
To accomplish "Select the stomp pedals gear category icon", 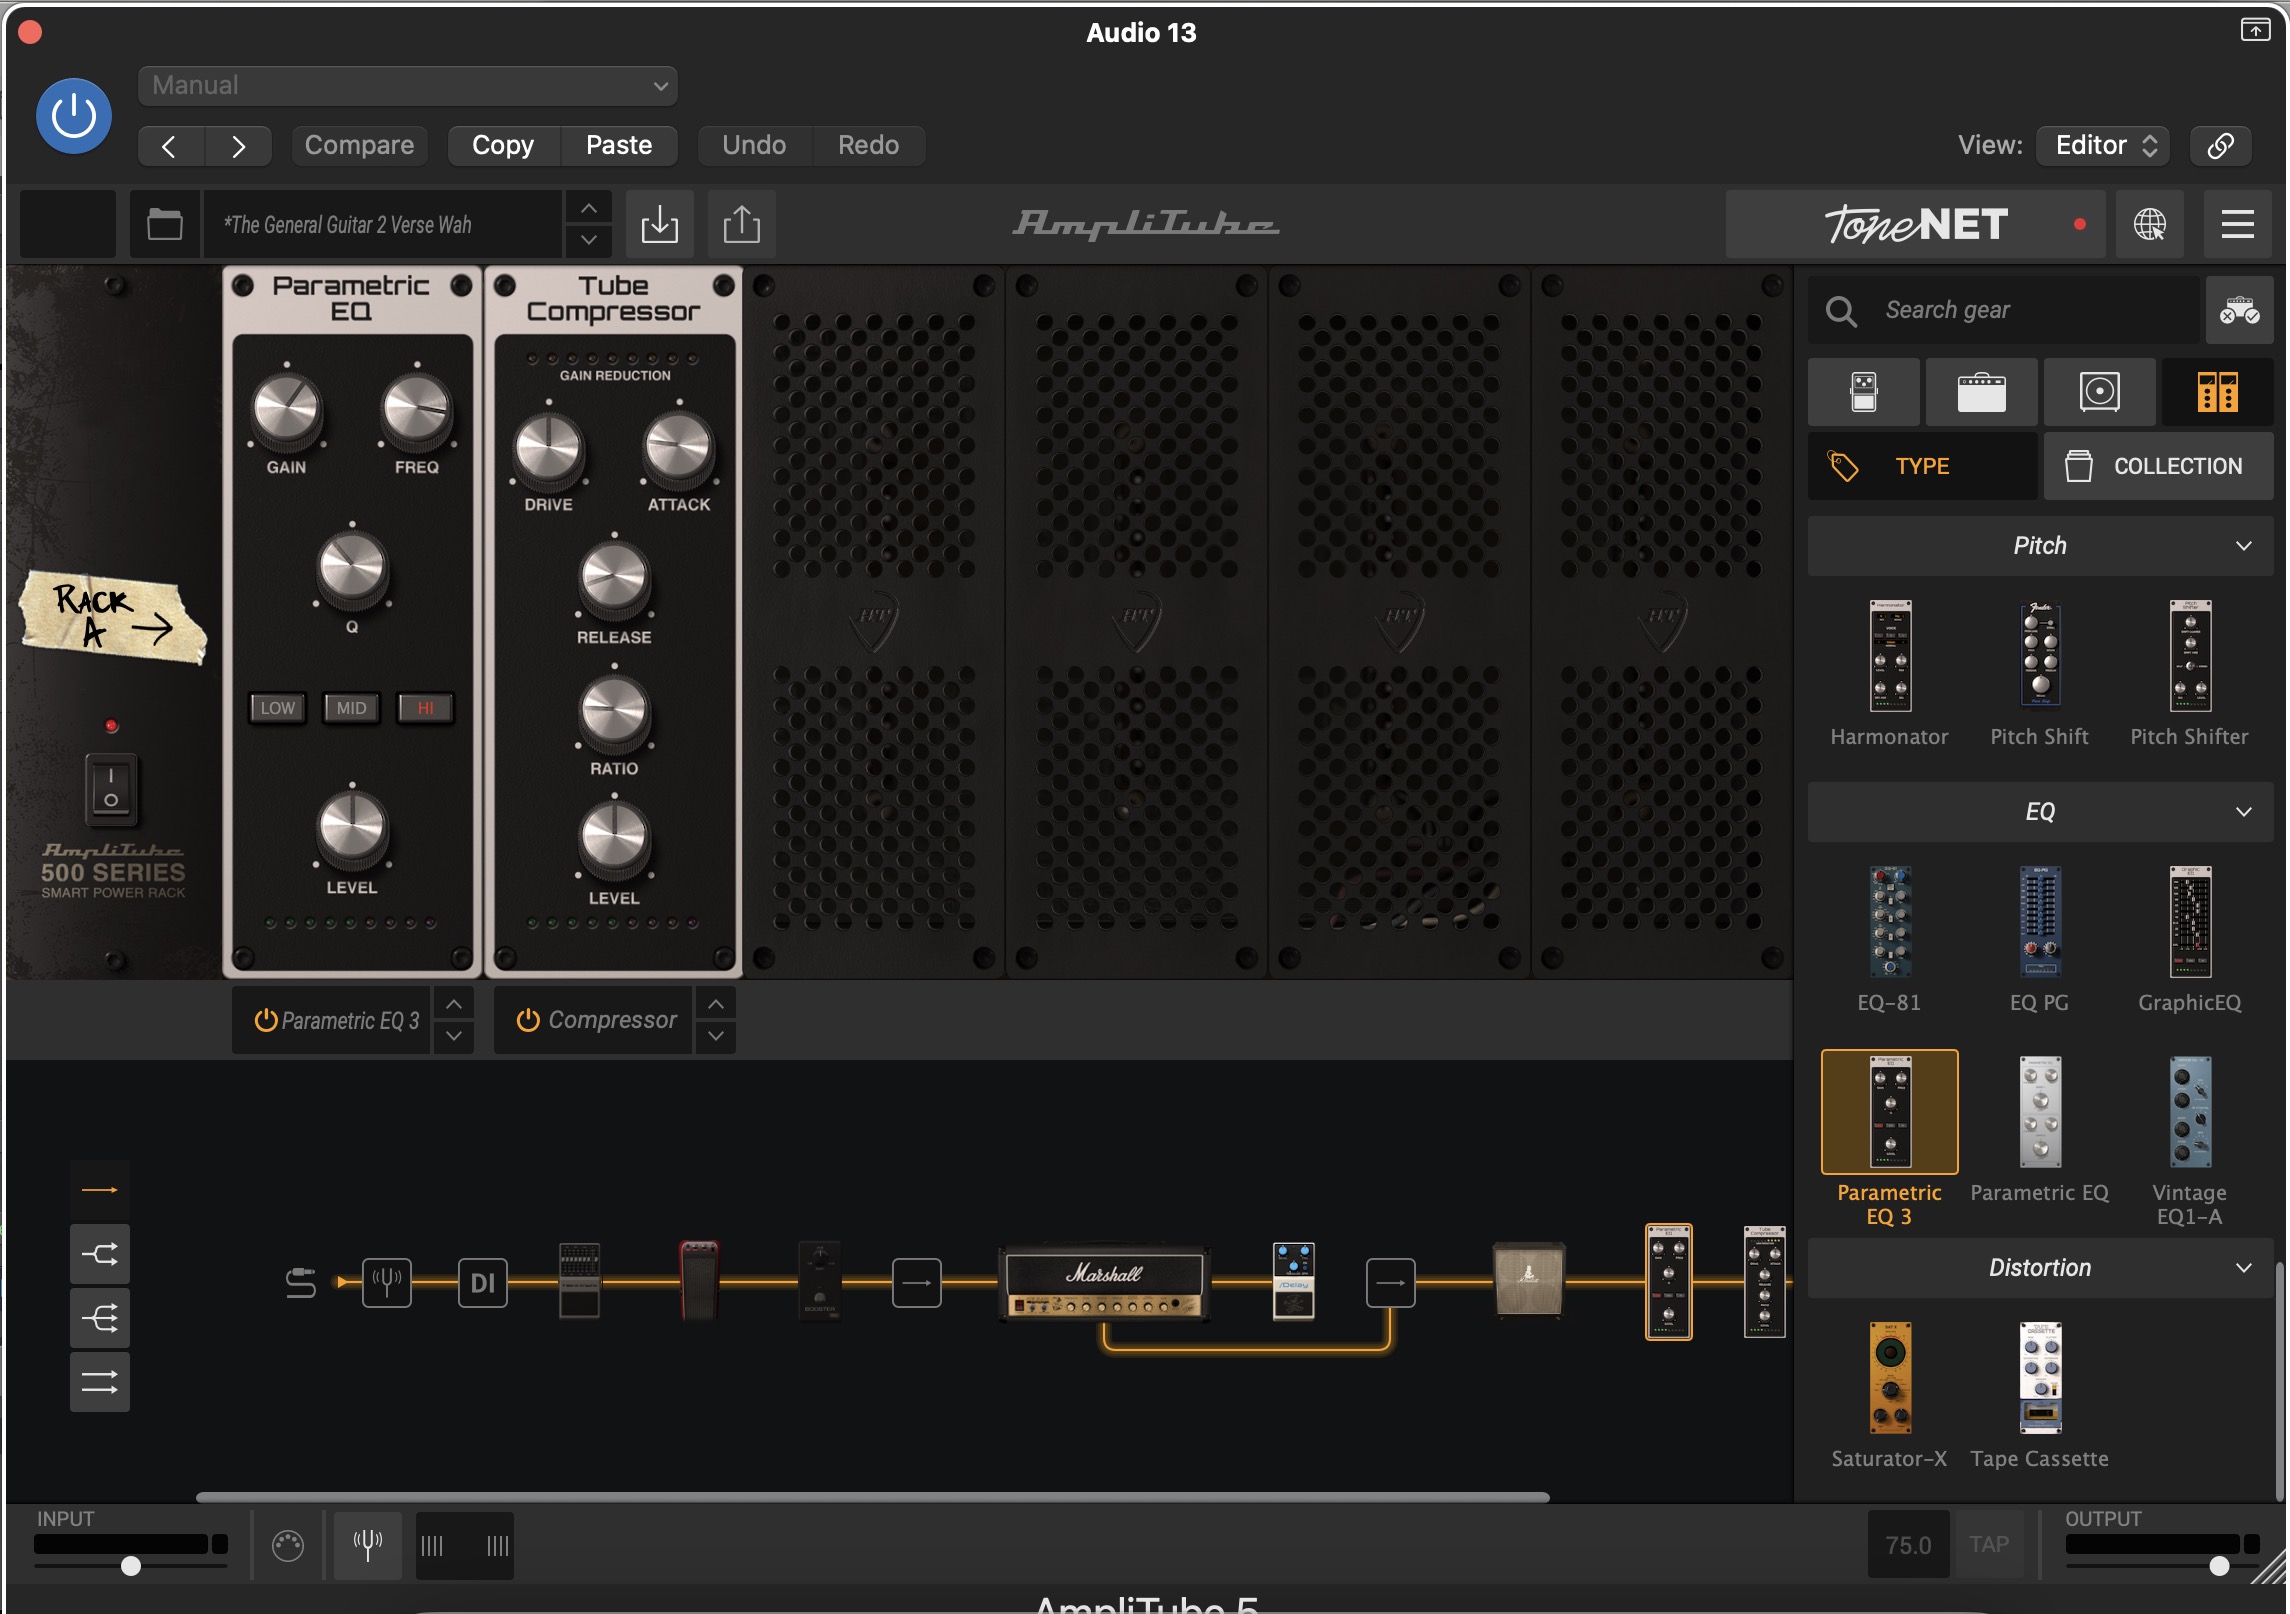I will tap(1863, 392).
